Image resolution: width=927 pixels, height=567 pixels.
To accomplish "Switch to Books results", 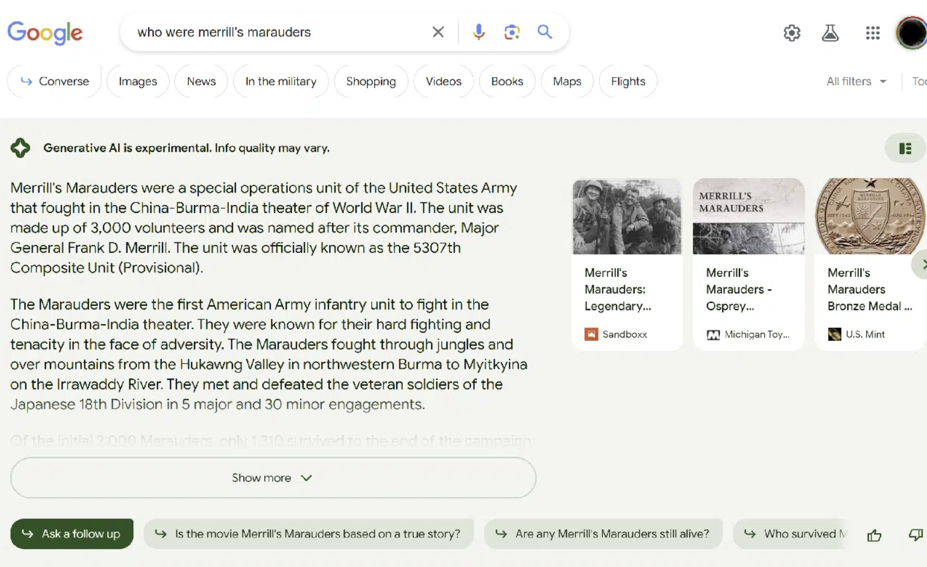I will 507,82.
